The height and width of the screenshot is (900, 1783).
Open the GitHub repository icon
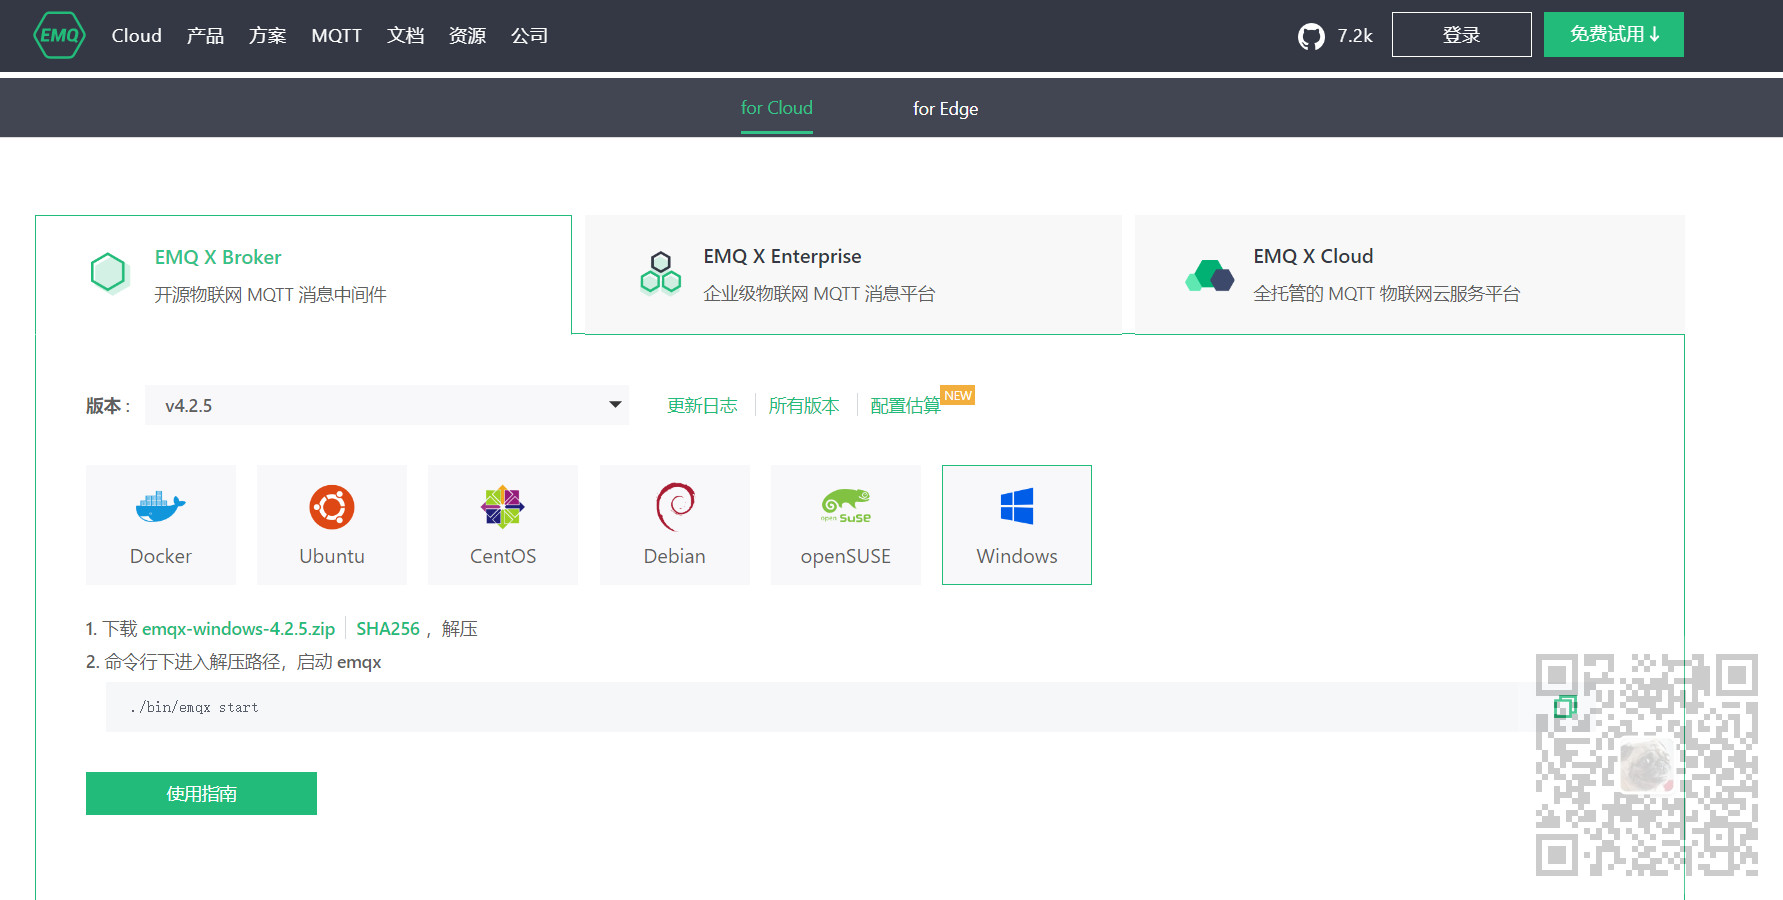point(1311,36)
